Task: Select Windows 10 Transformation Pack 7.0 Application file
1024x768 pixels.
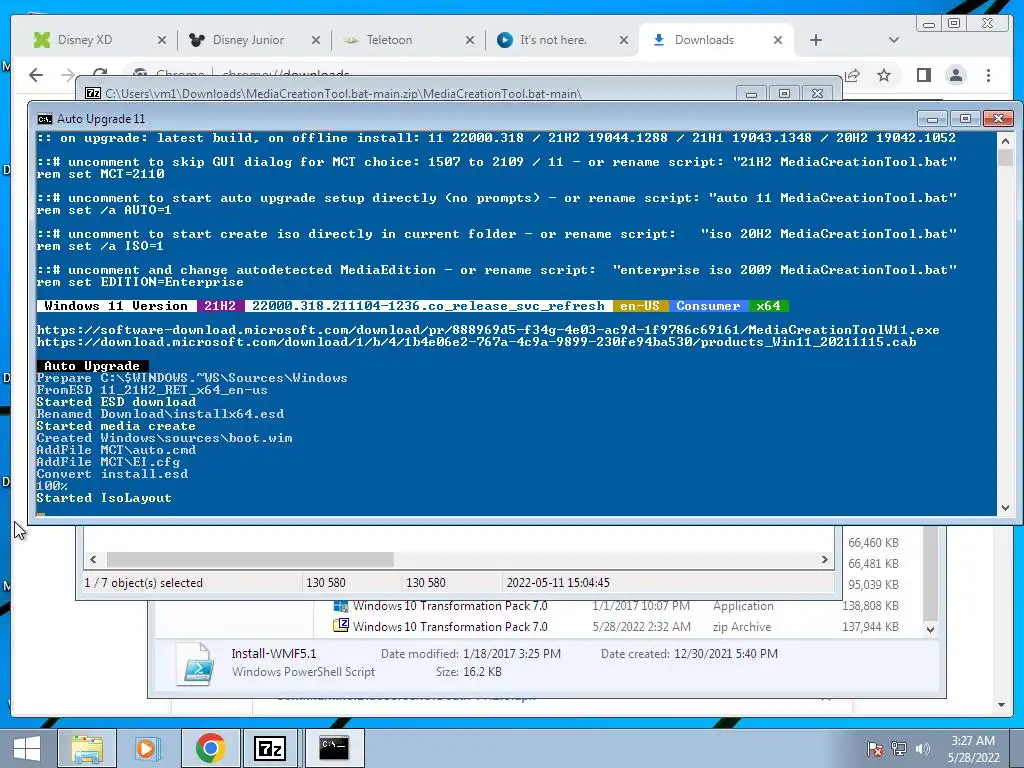Action: (x=451, y=605)
